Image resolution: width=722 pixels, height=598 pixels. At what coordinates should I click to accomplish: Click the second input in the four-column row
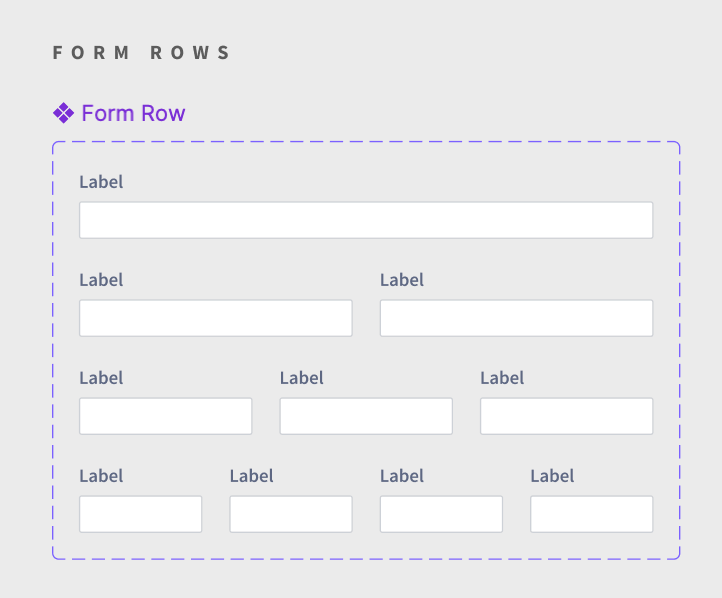tap(291, 514)
